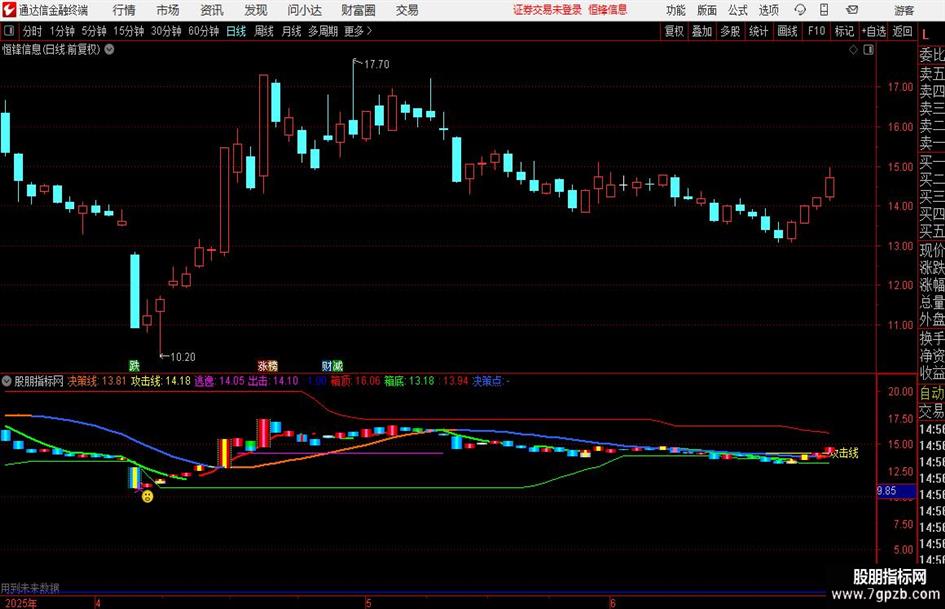Image resolution: width=945 pixels, height=609 pixels.
Task: Click the 9.85 value on indicator axis
Action: click(887, 491)
